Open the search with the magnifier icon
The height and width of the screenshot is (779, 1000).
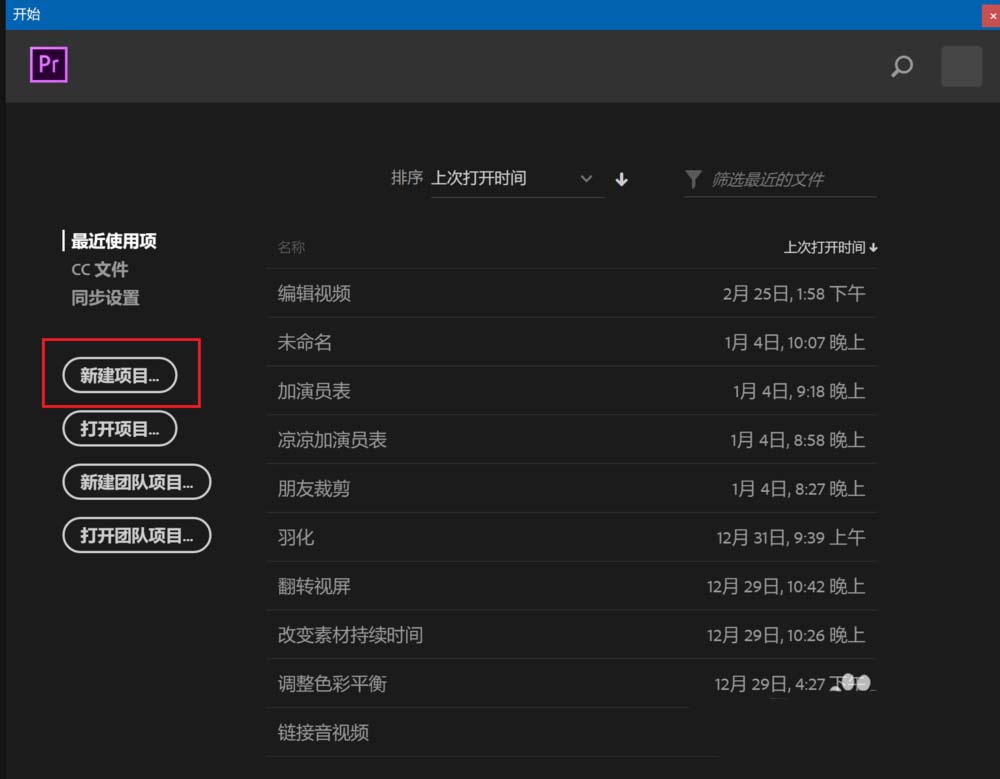pyautogui.click(x=901, y=67)
